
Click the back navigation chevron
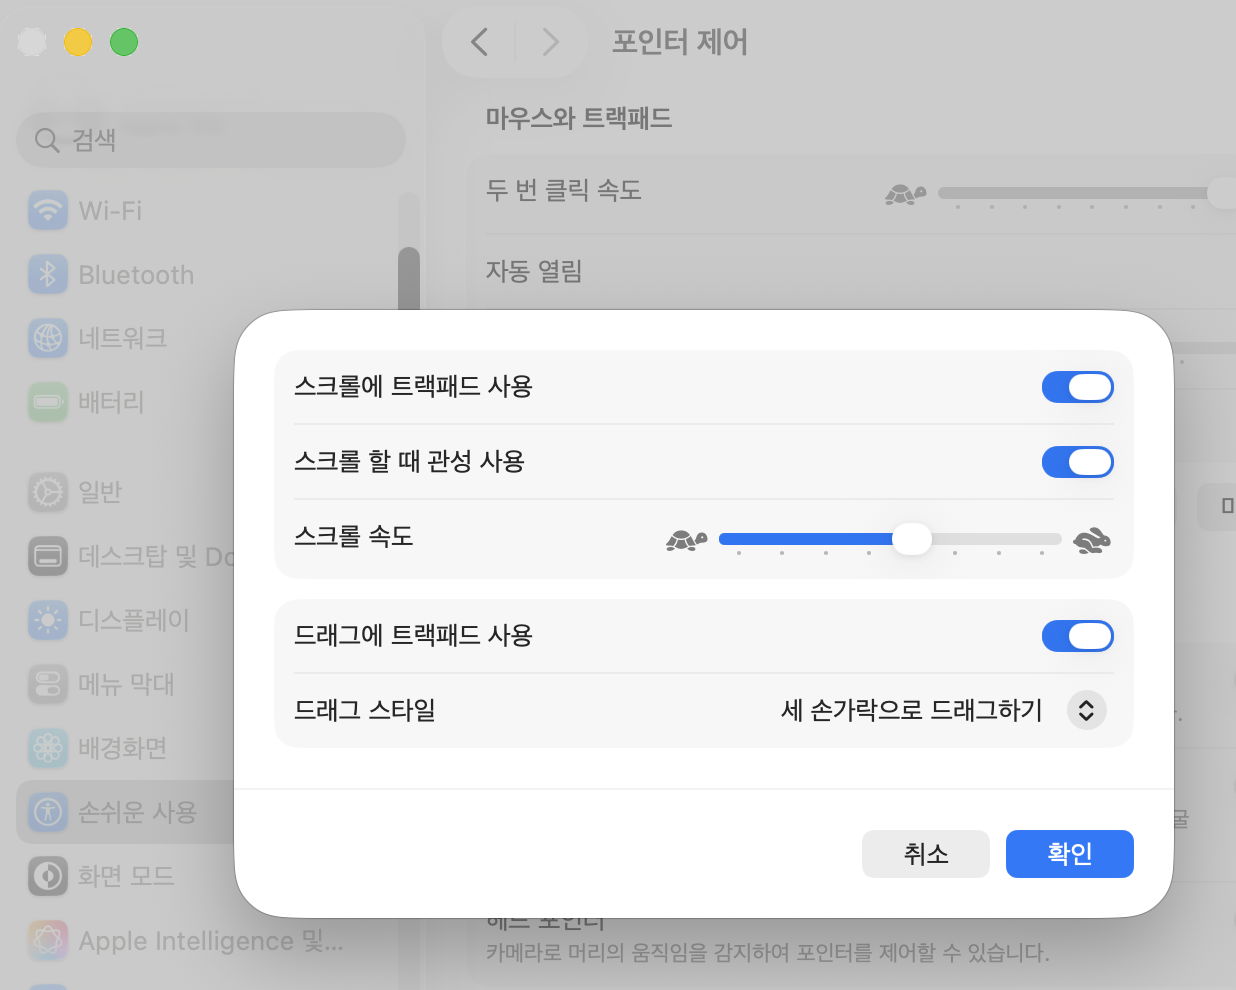coord(478,42)
